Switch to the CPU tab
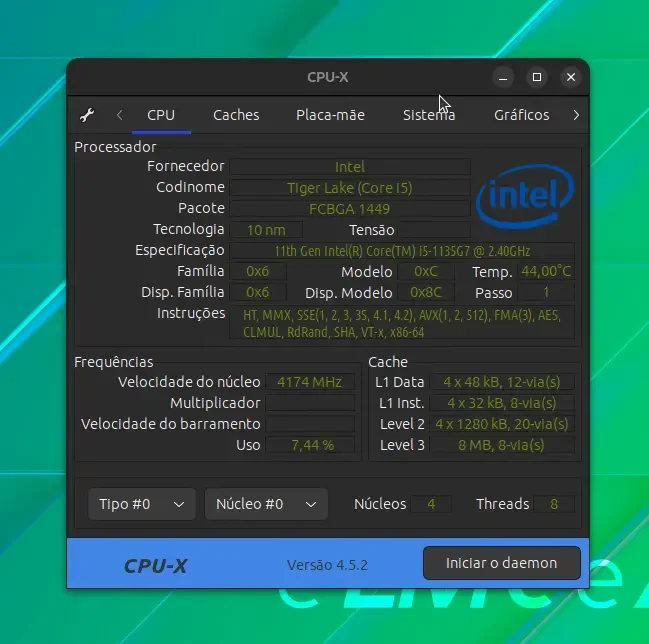 (x=161, y=115)
